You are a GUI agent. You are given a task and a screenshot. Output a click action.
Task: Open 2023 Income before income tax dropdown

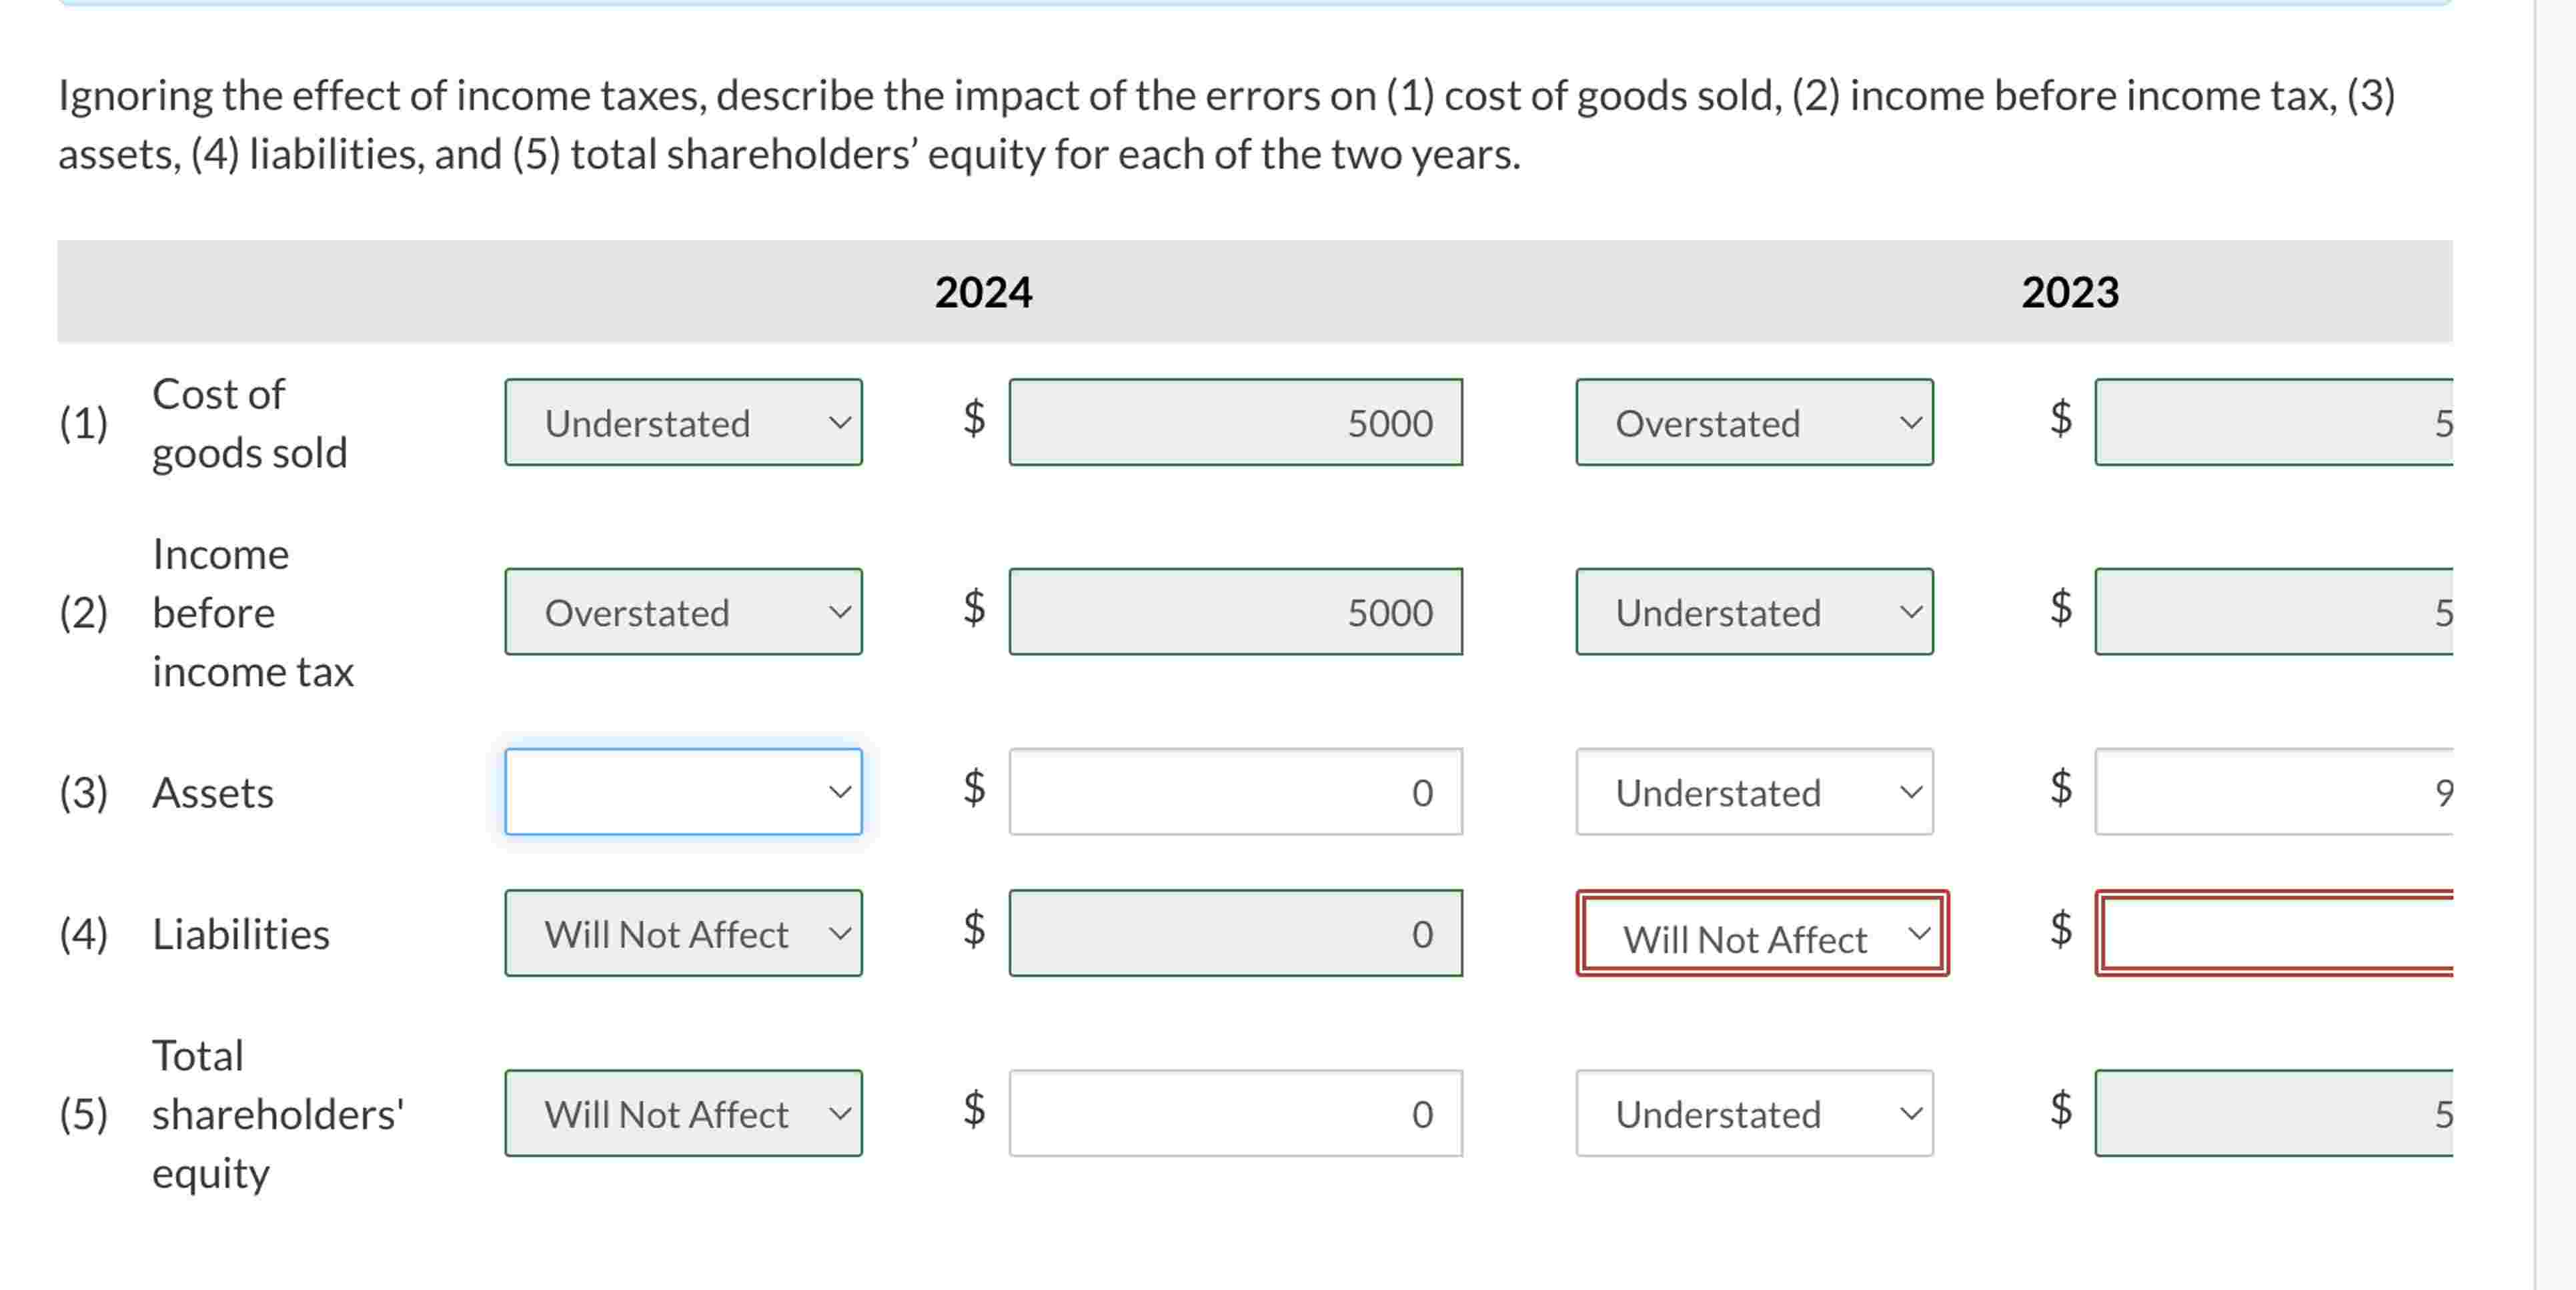pos(1754,612)
